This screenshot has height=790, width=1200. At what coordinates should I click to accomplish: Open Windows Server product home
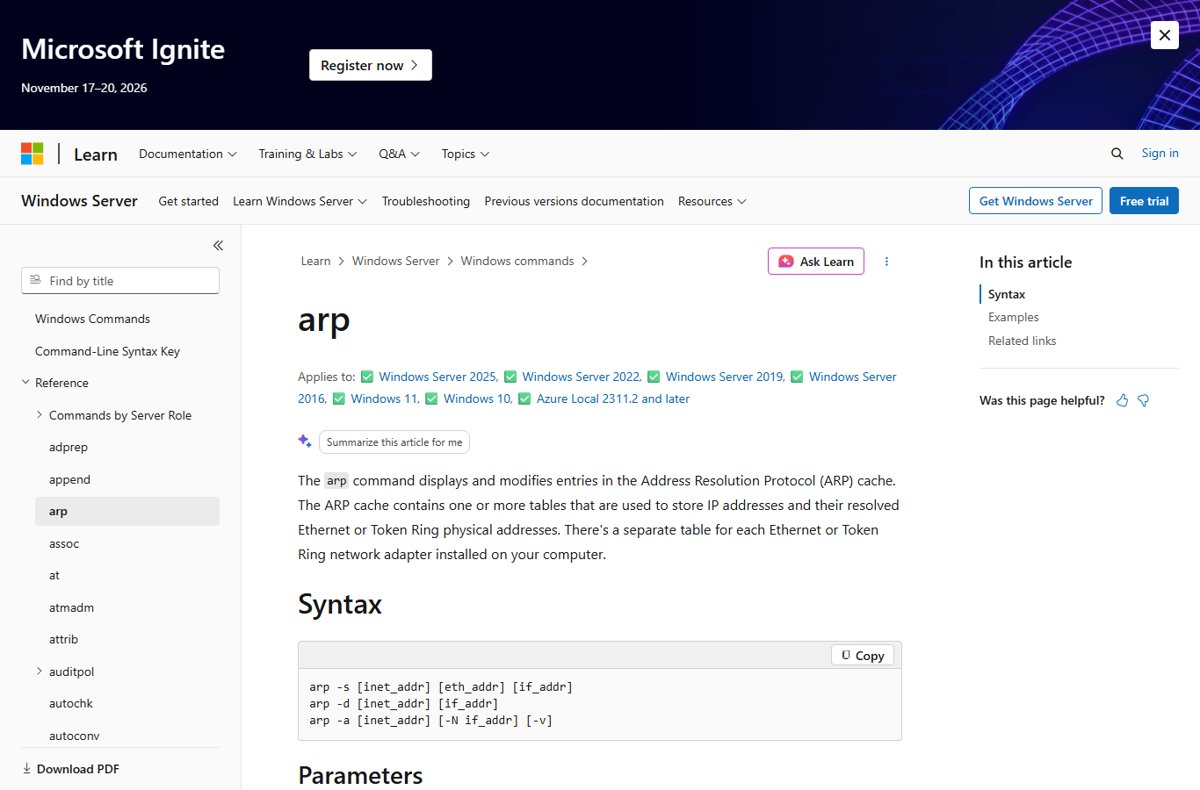tap(79, 201)
